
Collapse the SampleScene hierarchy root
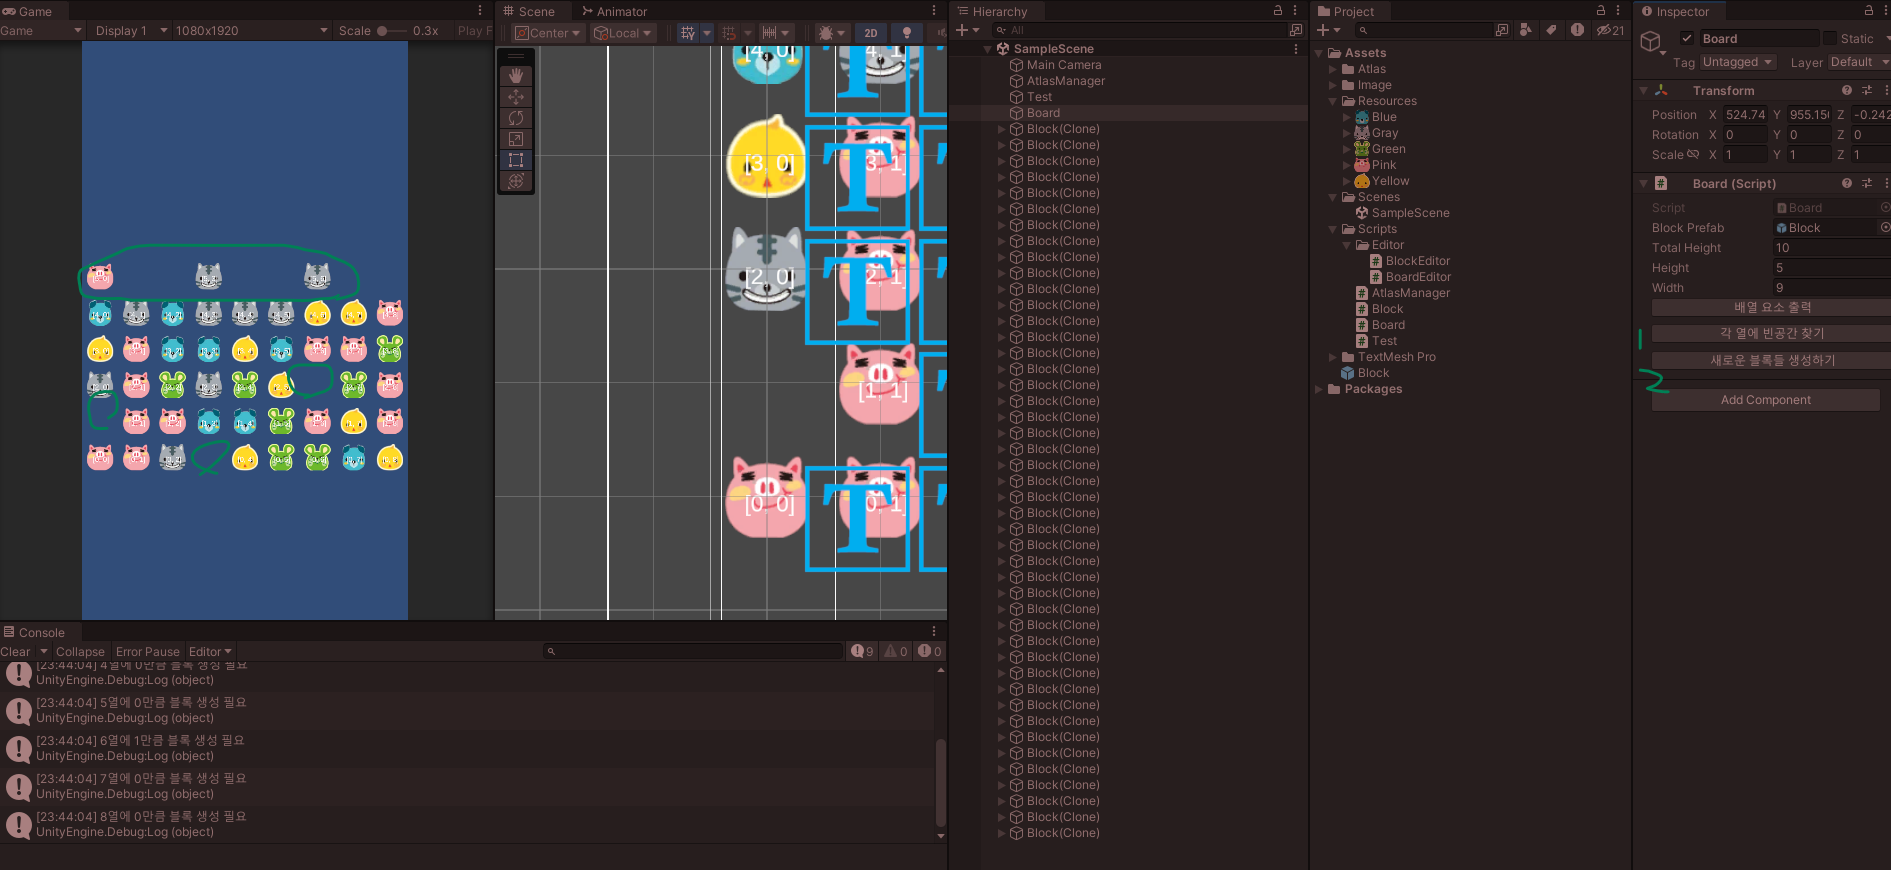pos(988,49)
